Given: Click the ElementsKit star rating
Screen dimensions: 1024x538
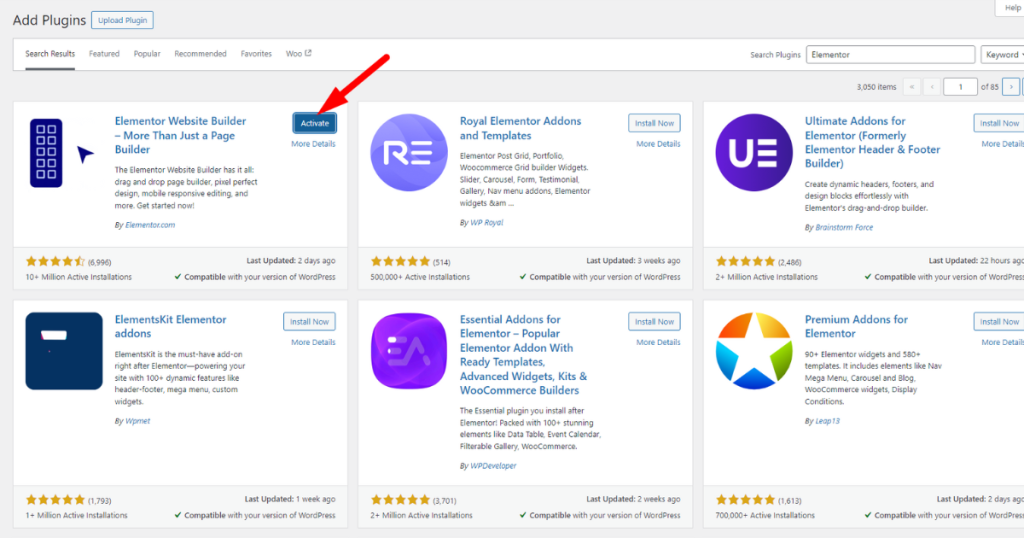Looking at the screenshot, I should point(56,500).
